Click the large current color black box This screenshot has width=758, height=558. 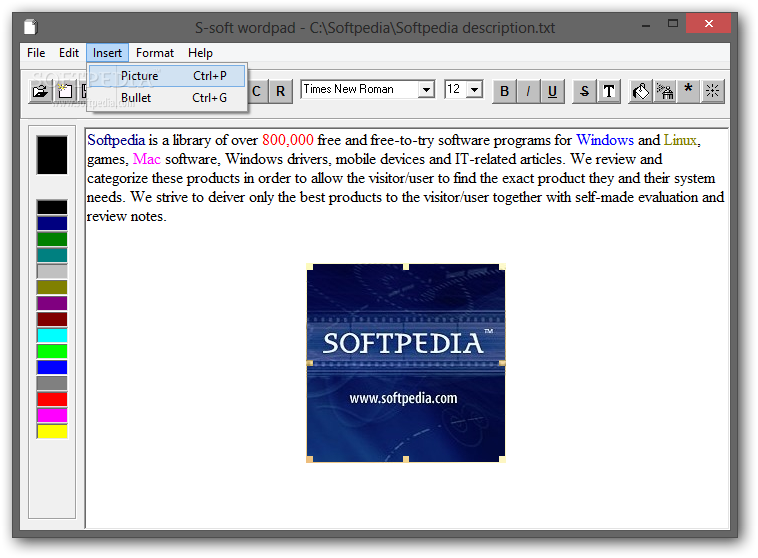52,155
